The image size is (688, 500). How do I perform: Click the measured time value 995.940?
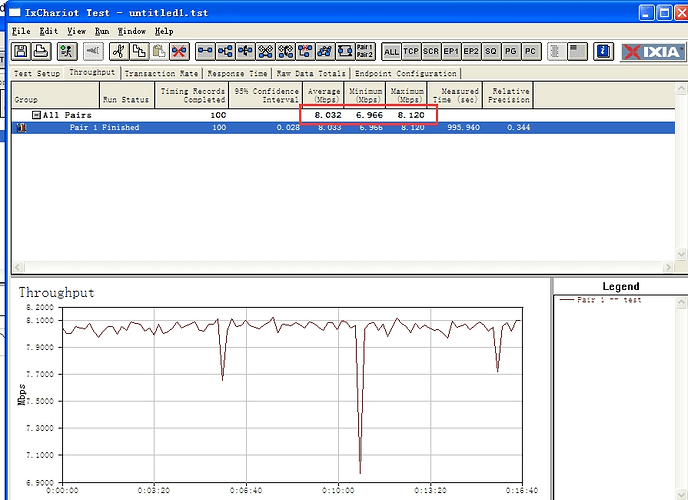pos(463,128)
